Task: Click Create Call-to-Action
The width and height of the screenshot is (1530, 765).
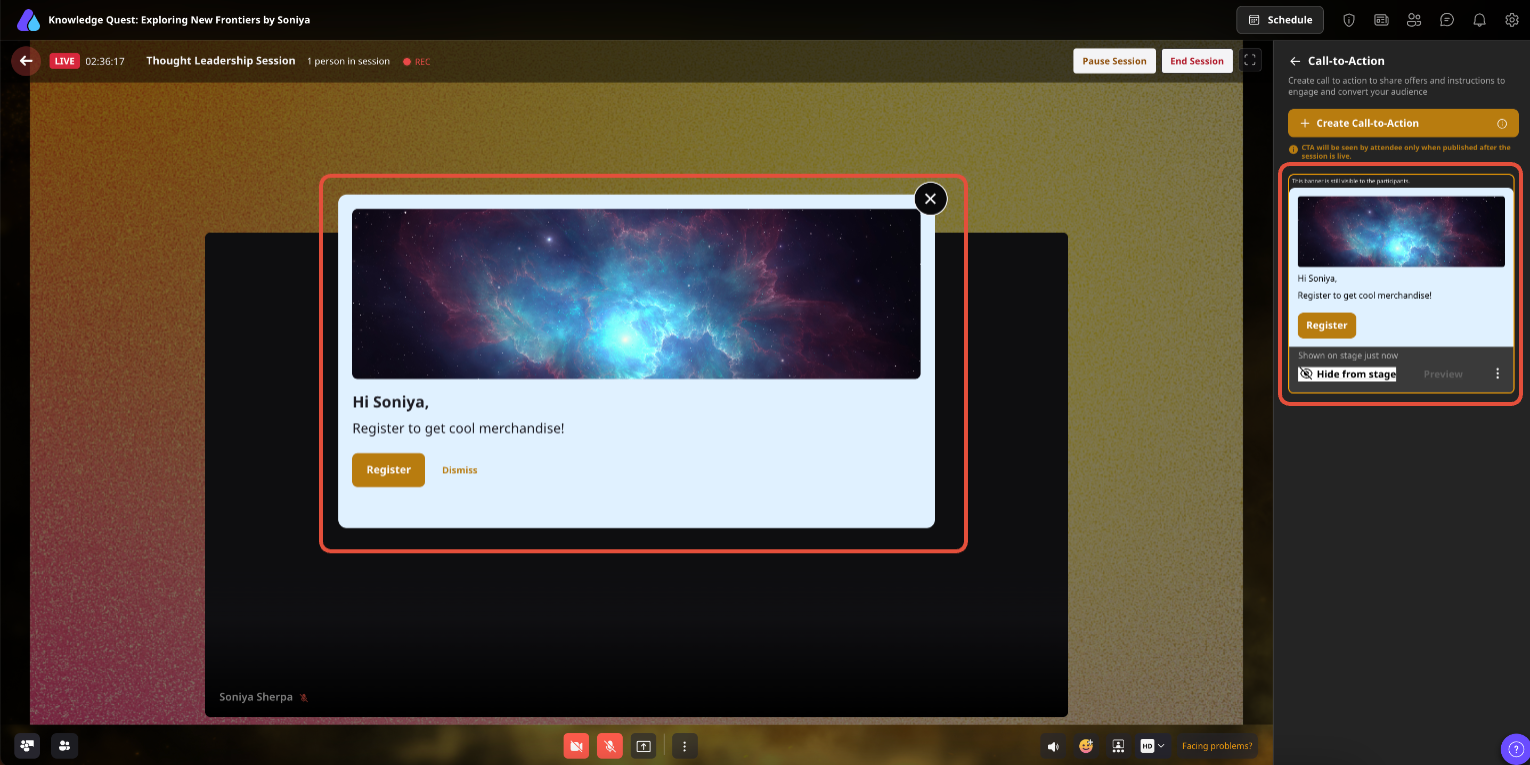Action: [x=1403, y=123]
